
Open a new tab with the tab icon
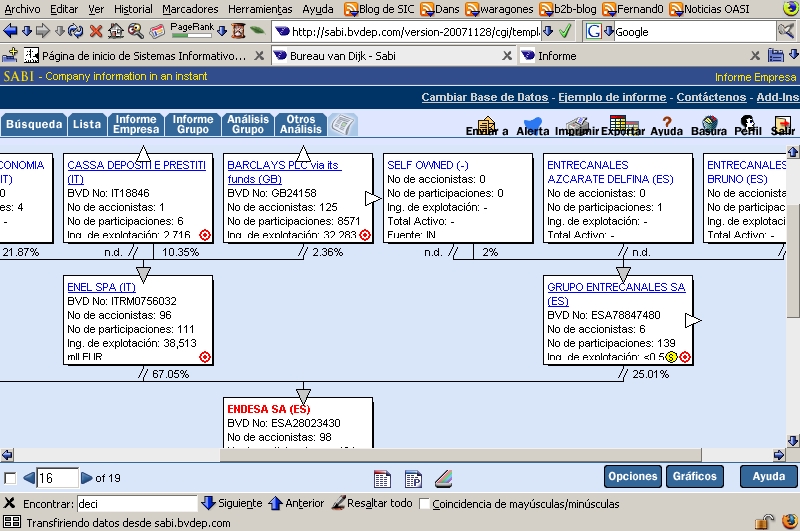point(10,55)
